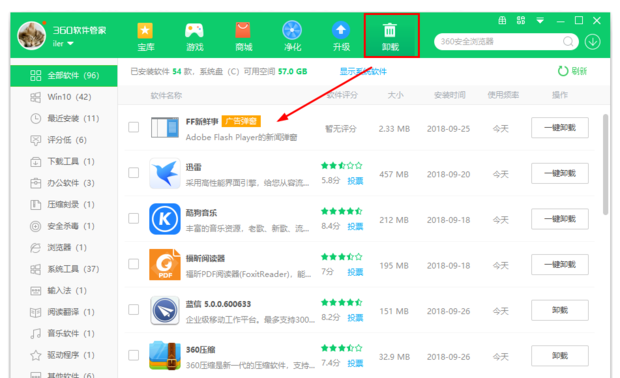The width and height of the screenshot is (620, 378).
Task: Click the search magnifier icon
Action: click(568, 42)
